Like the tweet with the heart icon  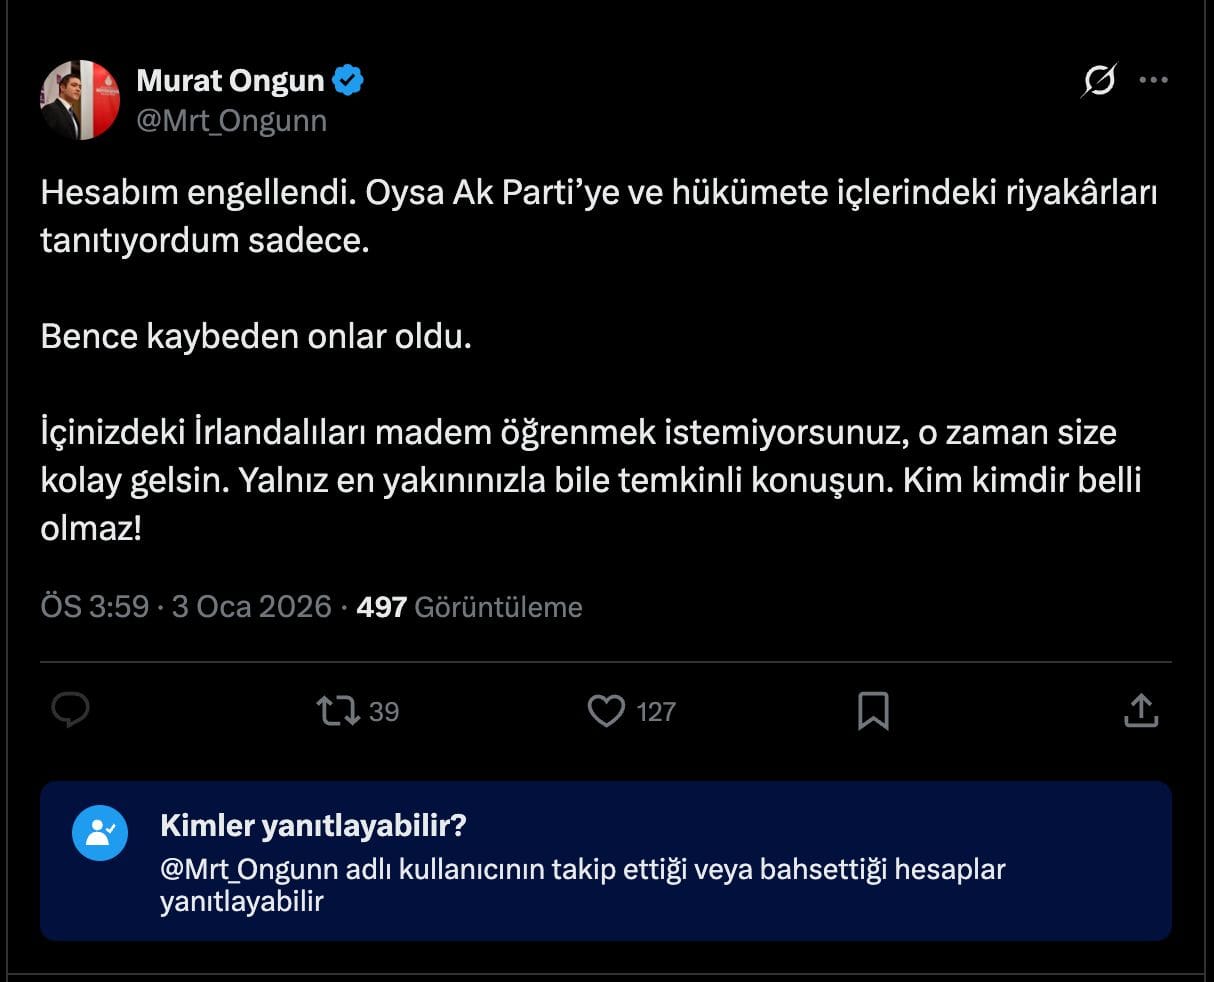pyautogui.click(x=607, y=711)
